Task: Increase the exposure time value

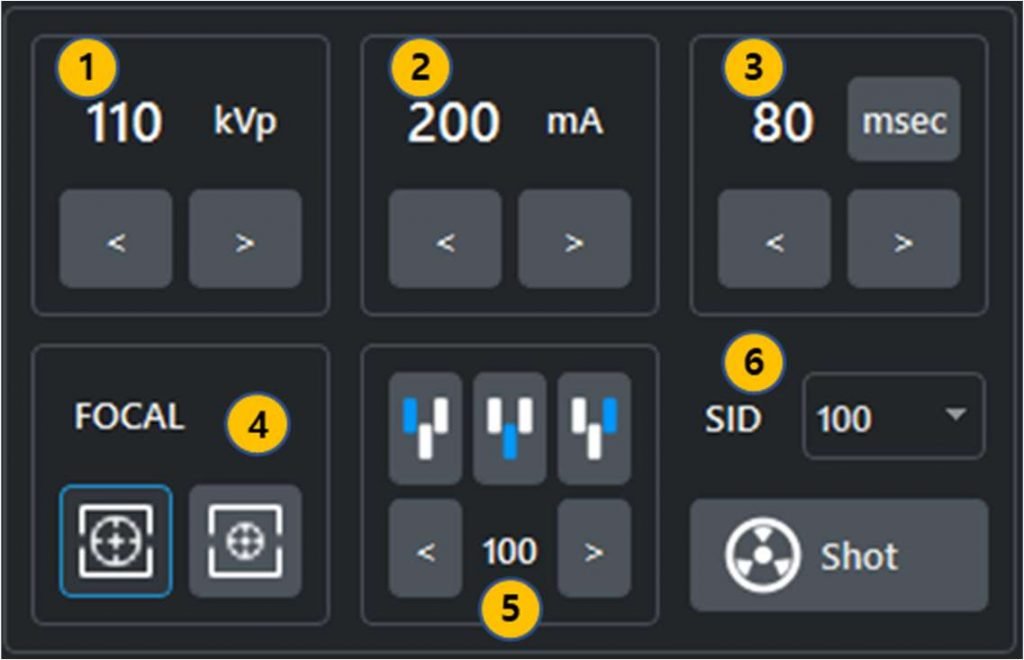Action: point(903,242)
